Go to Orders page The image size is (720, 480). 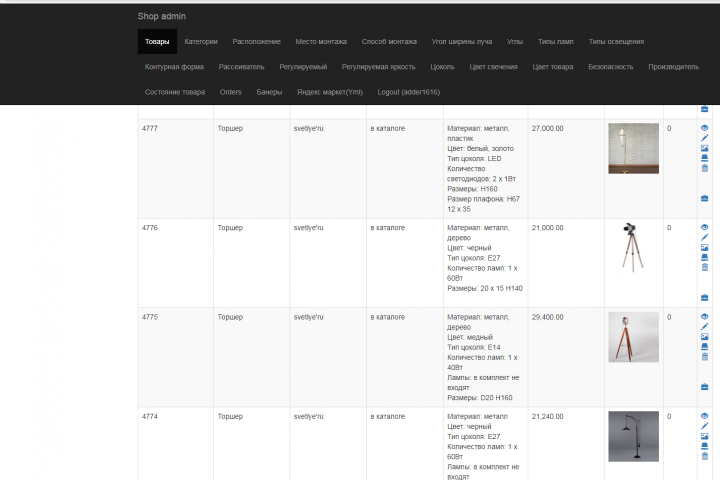tap(231, 92)
